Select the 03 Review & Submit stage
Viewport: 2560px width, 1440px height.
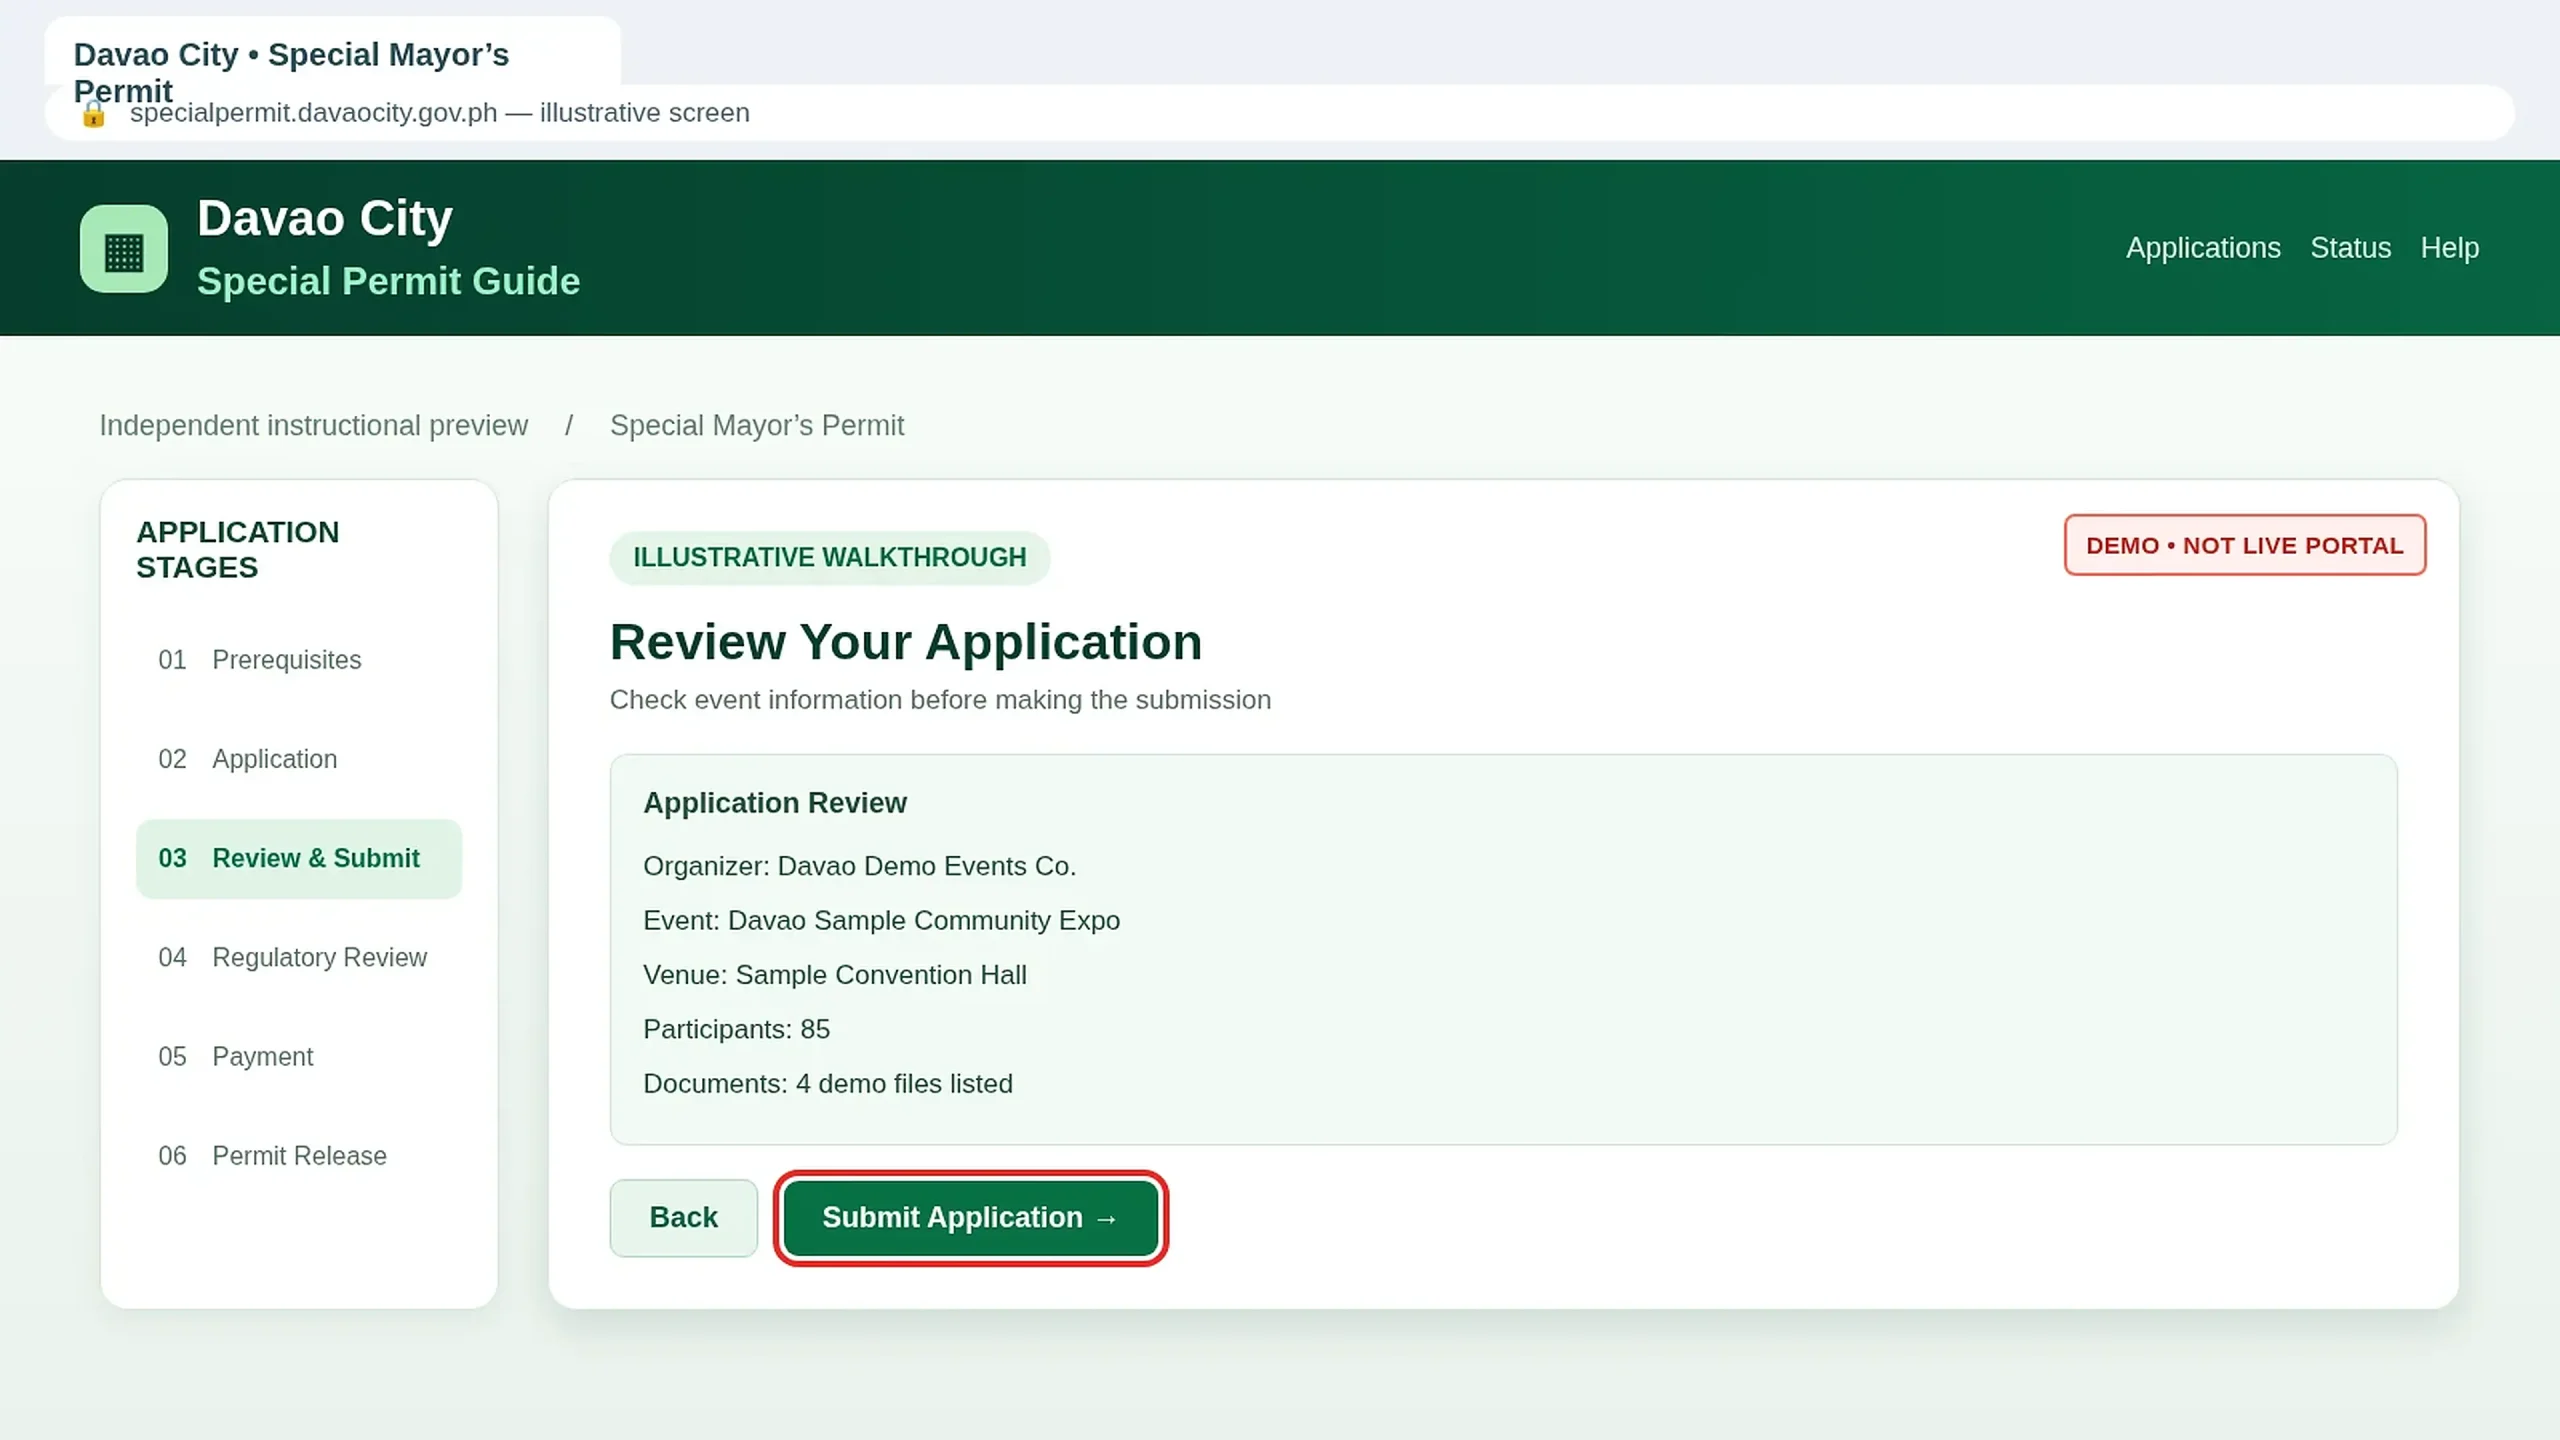pos(299,859)
